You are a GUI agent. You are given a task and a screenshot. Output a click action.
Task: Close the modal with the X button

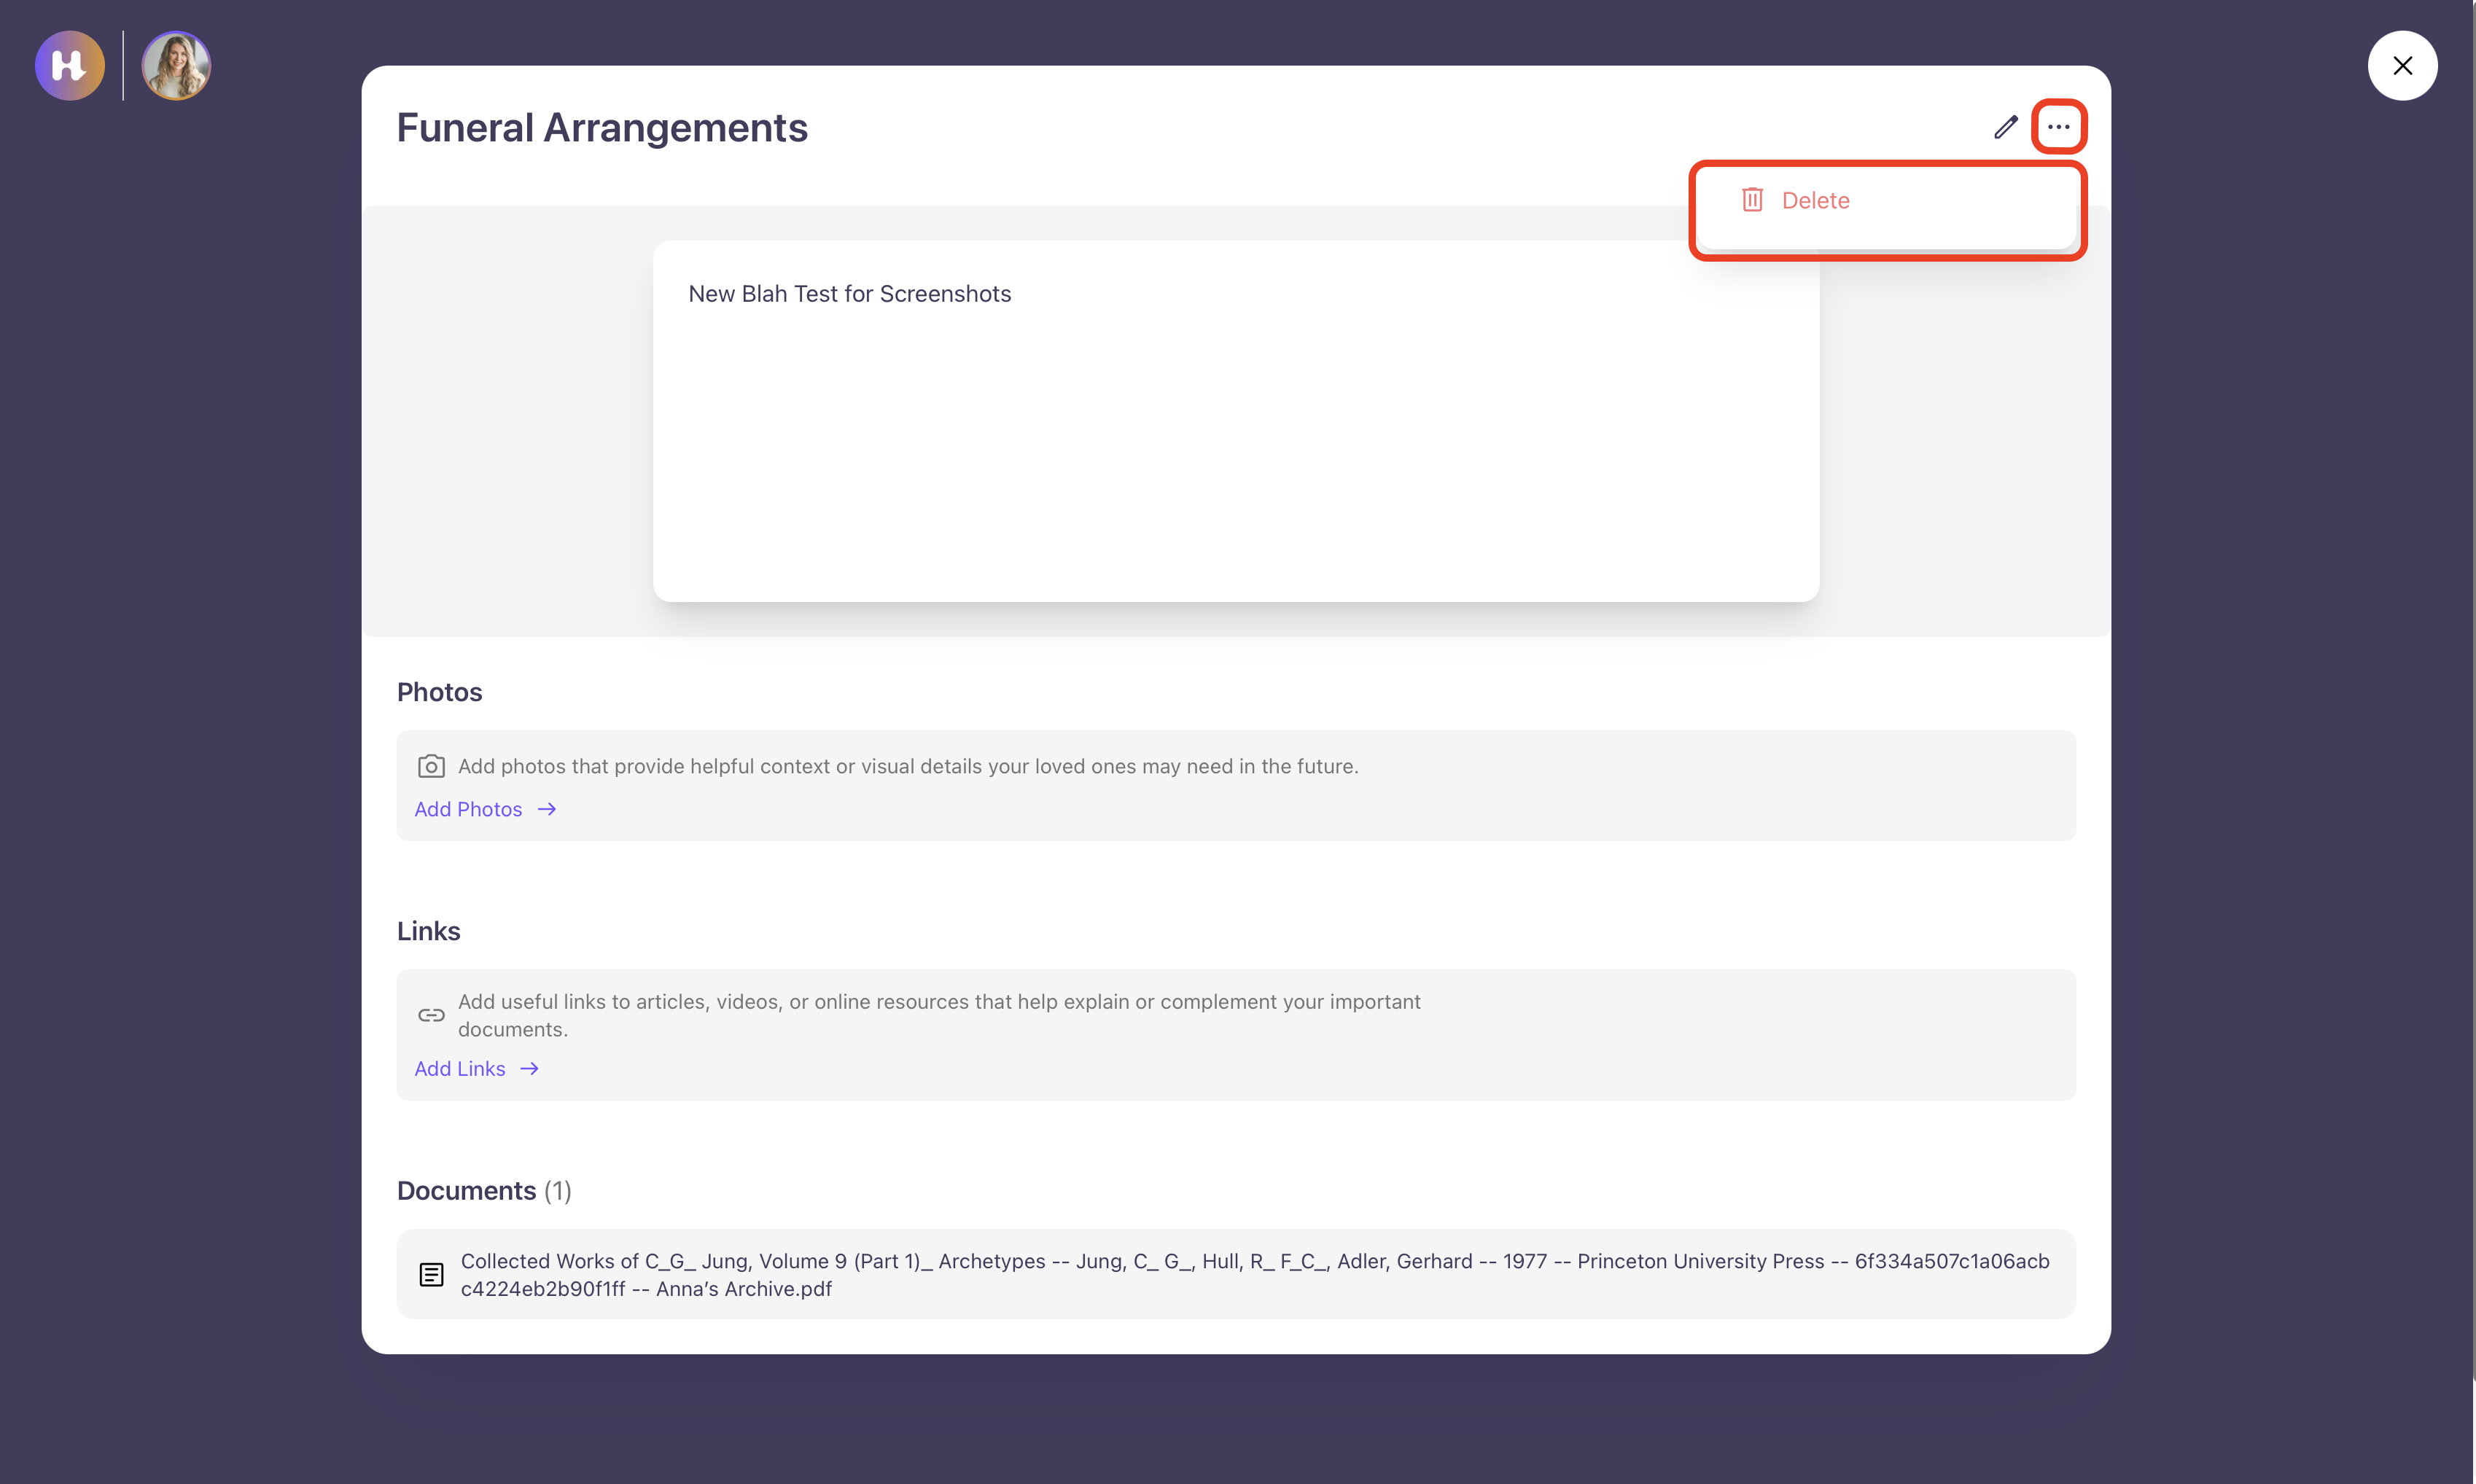pos(2402,66)
